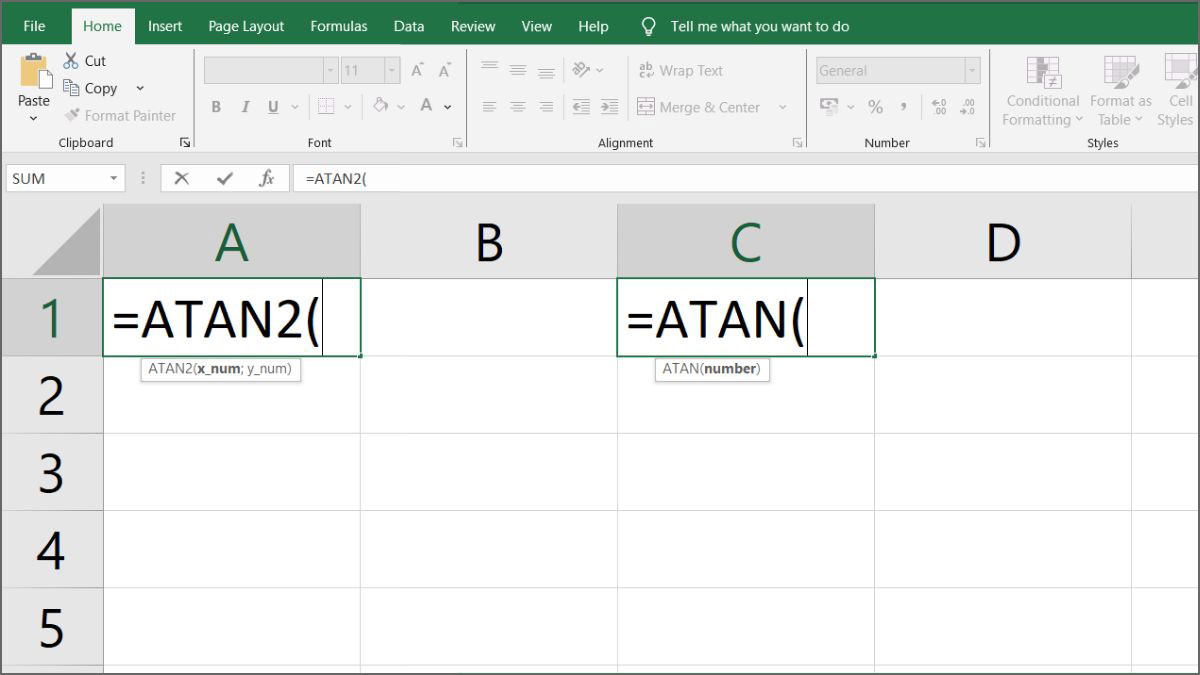The image size is (1200, 675).
Task: Toggle Bold formatting
Action: pos(216,107)
